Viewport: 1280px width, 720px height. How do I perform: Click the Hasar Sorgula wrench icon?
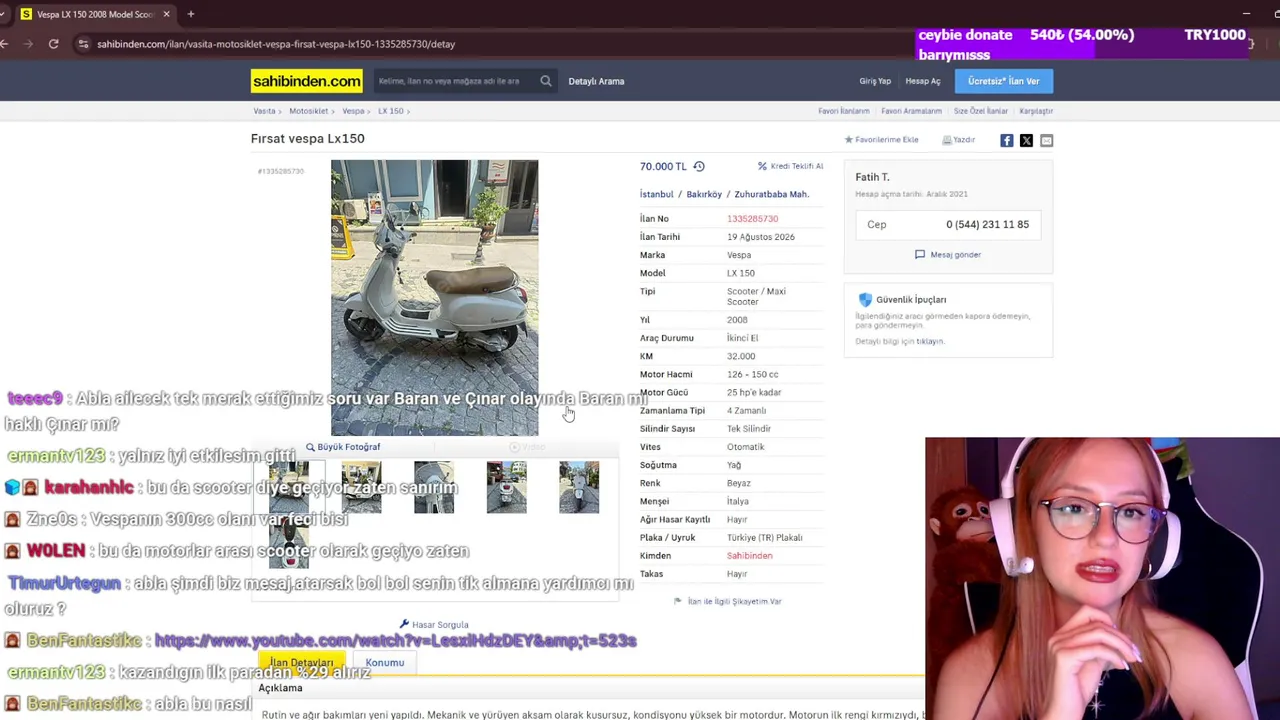click(x=404, y=625)
